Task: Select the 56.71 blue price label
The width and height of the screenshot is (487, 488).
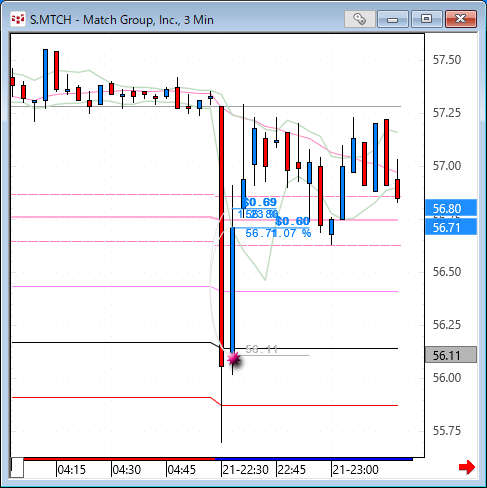Action: [x=451, y=227]
